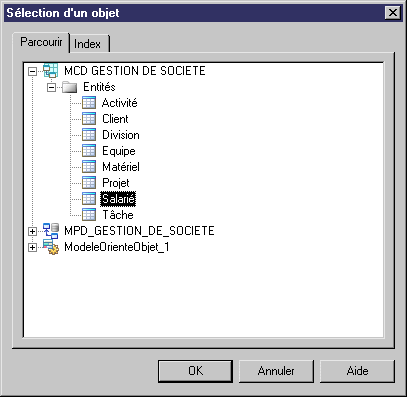Click the MCD GESTION DE SOCIETE model icon
Viewport: 407px width, 397px height.
tap(51, 71)
